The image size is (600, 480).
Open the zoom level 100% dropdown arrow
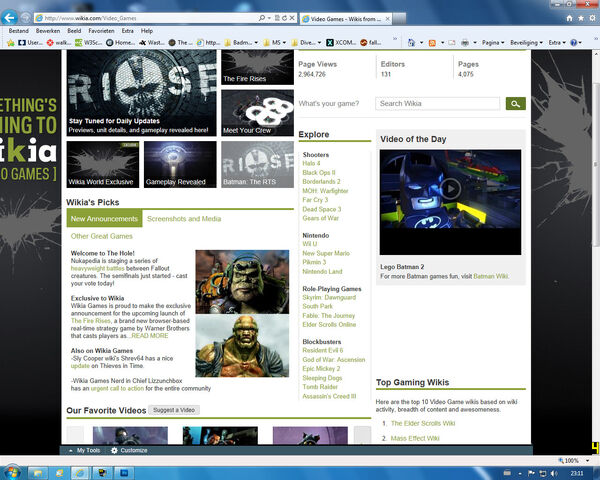(x=587, y=460)
